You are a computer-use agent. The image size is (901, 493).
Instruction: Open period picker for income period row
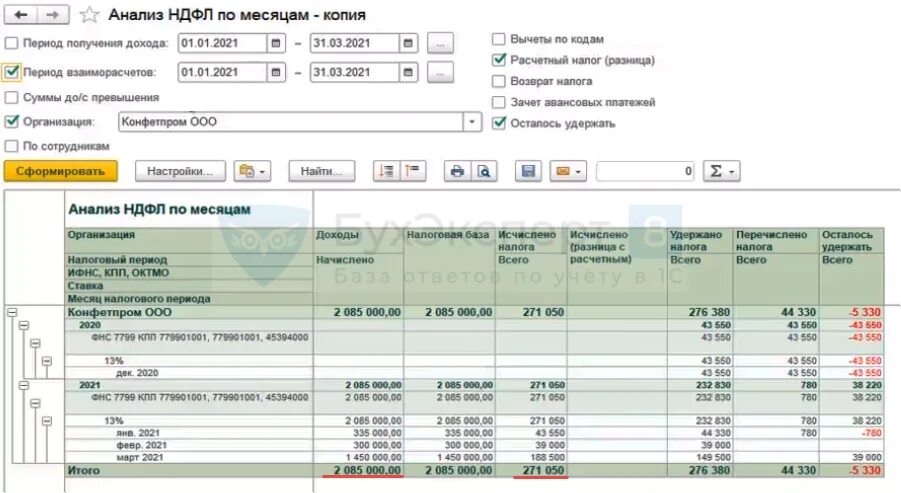[440, 43]
